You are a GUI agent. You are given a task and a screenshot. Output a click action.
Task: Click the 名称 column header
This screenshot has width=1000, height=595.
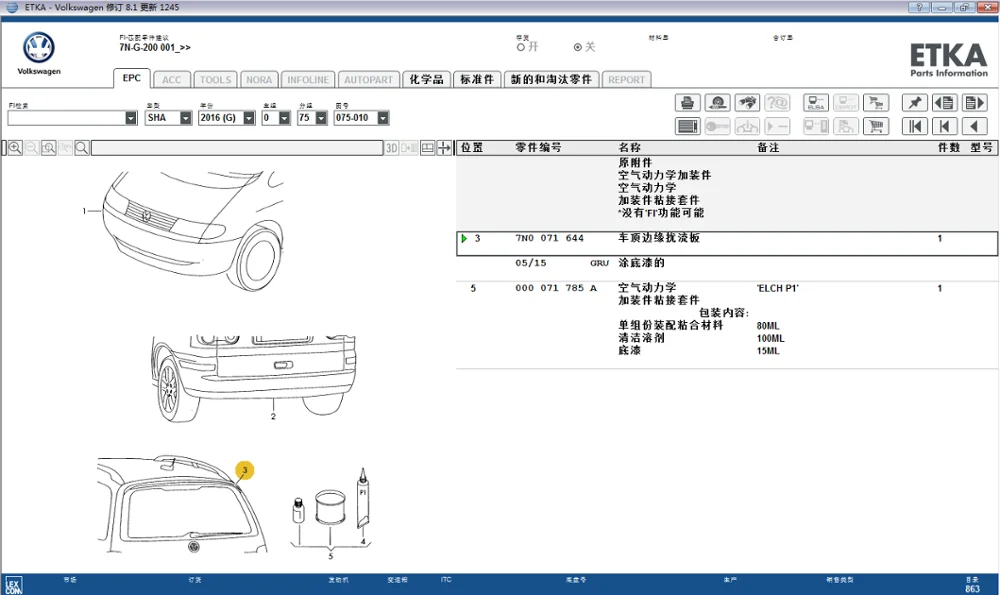point(629,147)
